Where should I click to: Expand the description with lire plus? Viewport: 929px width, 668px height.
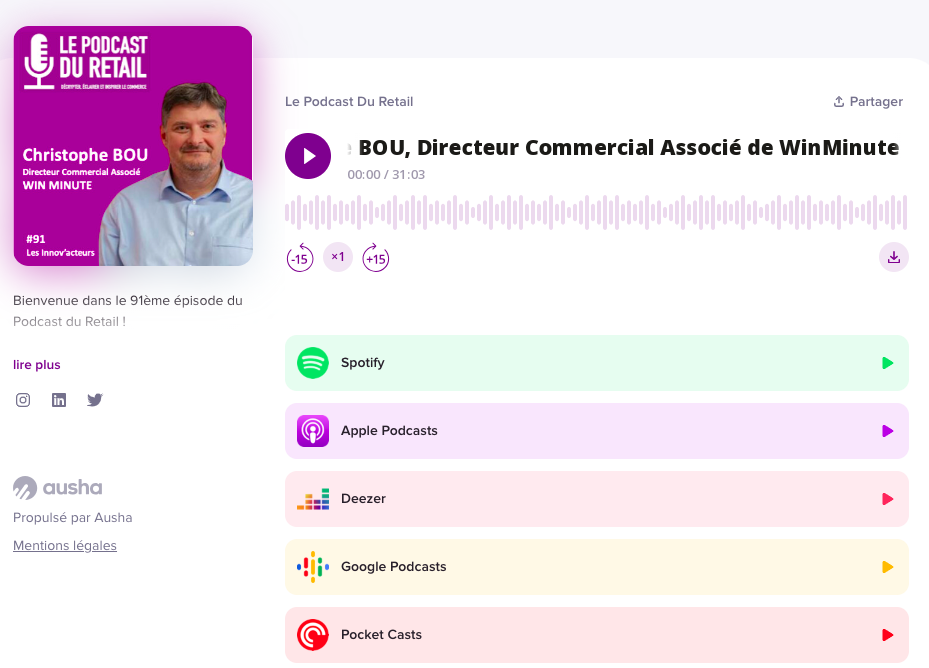coord(37,364)
